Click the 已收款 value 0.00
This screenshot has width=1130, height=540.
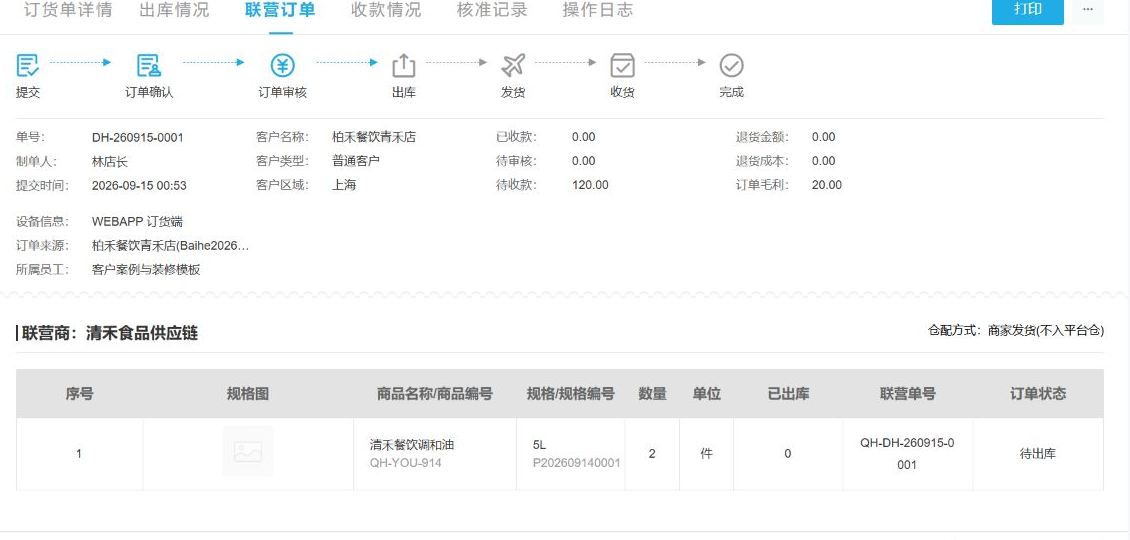click(x=584, y=138)
